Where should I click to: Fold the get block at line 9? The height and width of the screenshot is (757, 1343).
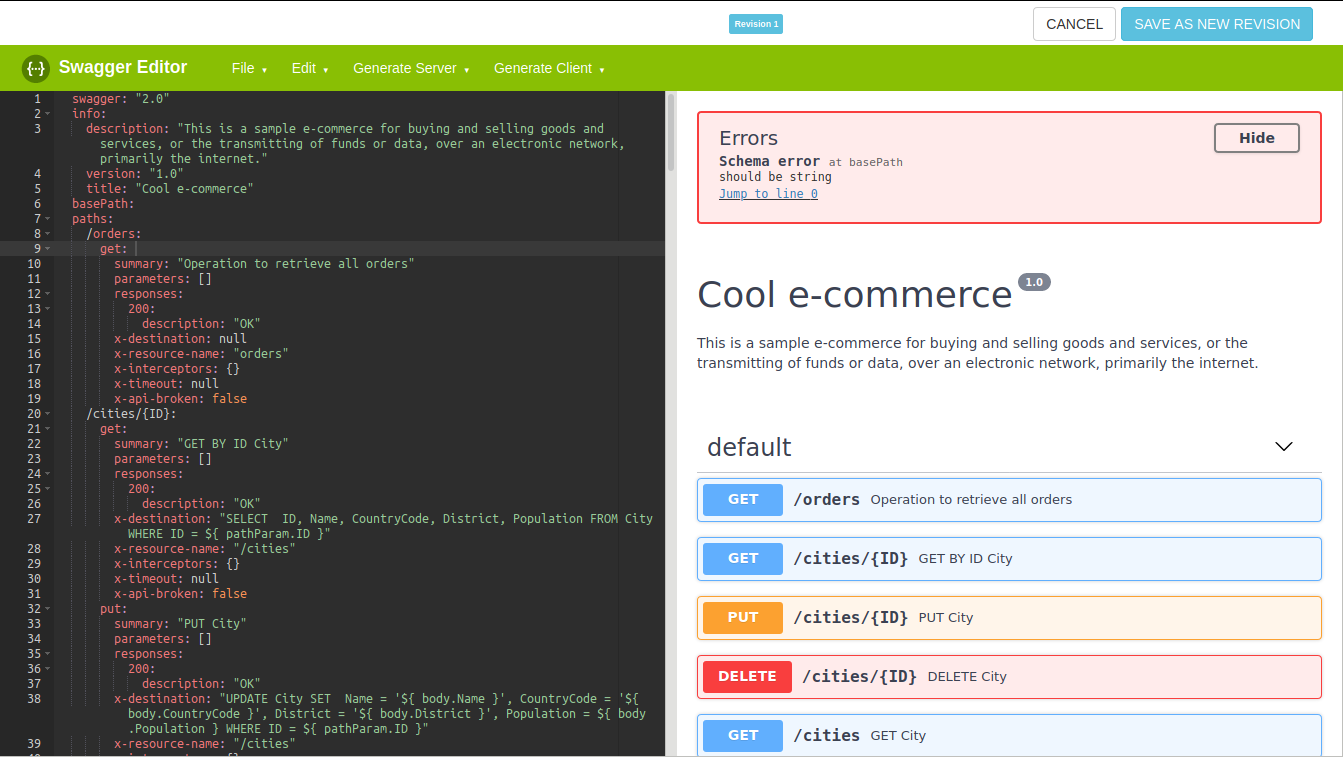pos(48,248)
